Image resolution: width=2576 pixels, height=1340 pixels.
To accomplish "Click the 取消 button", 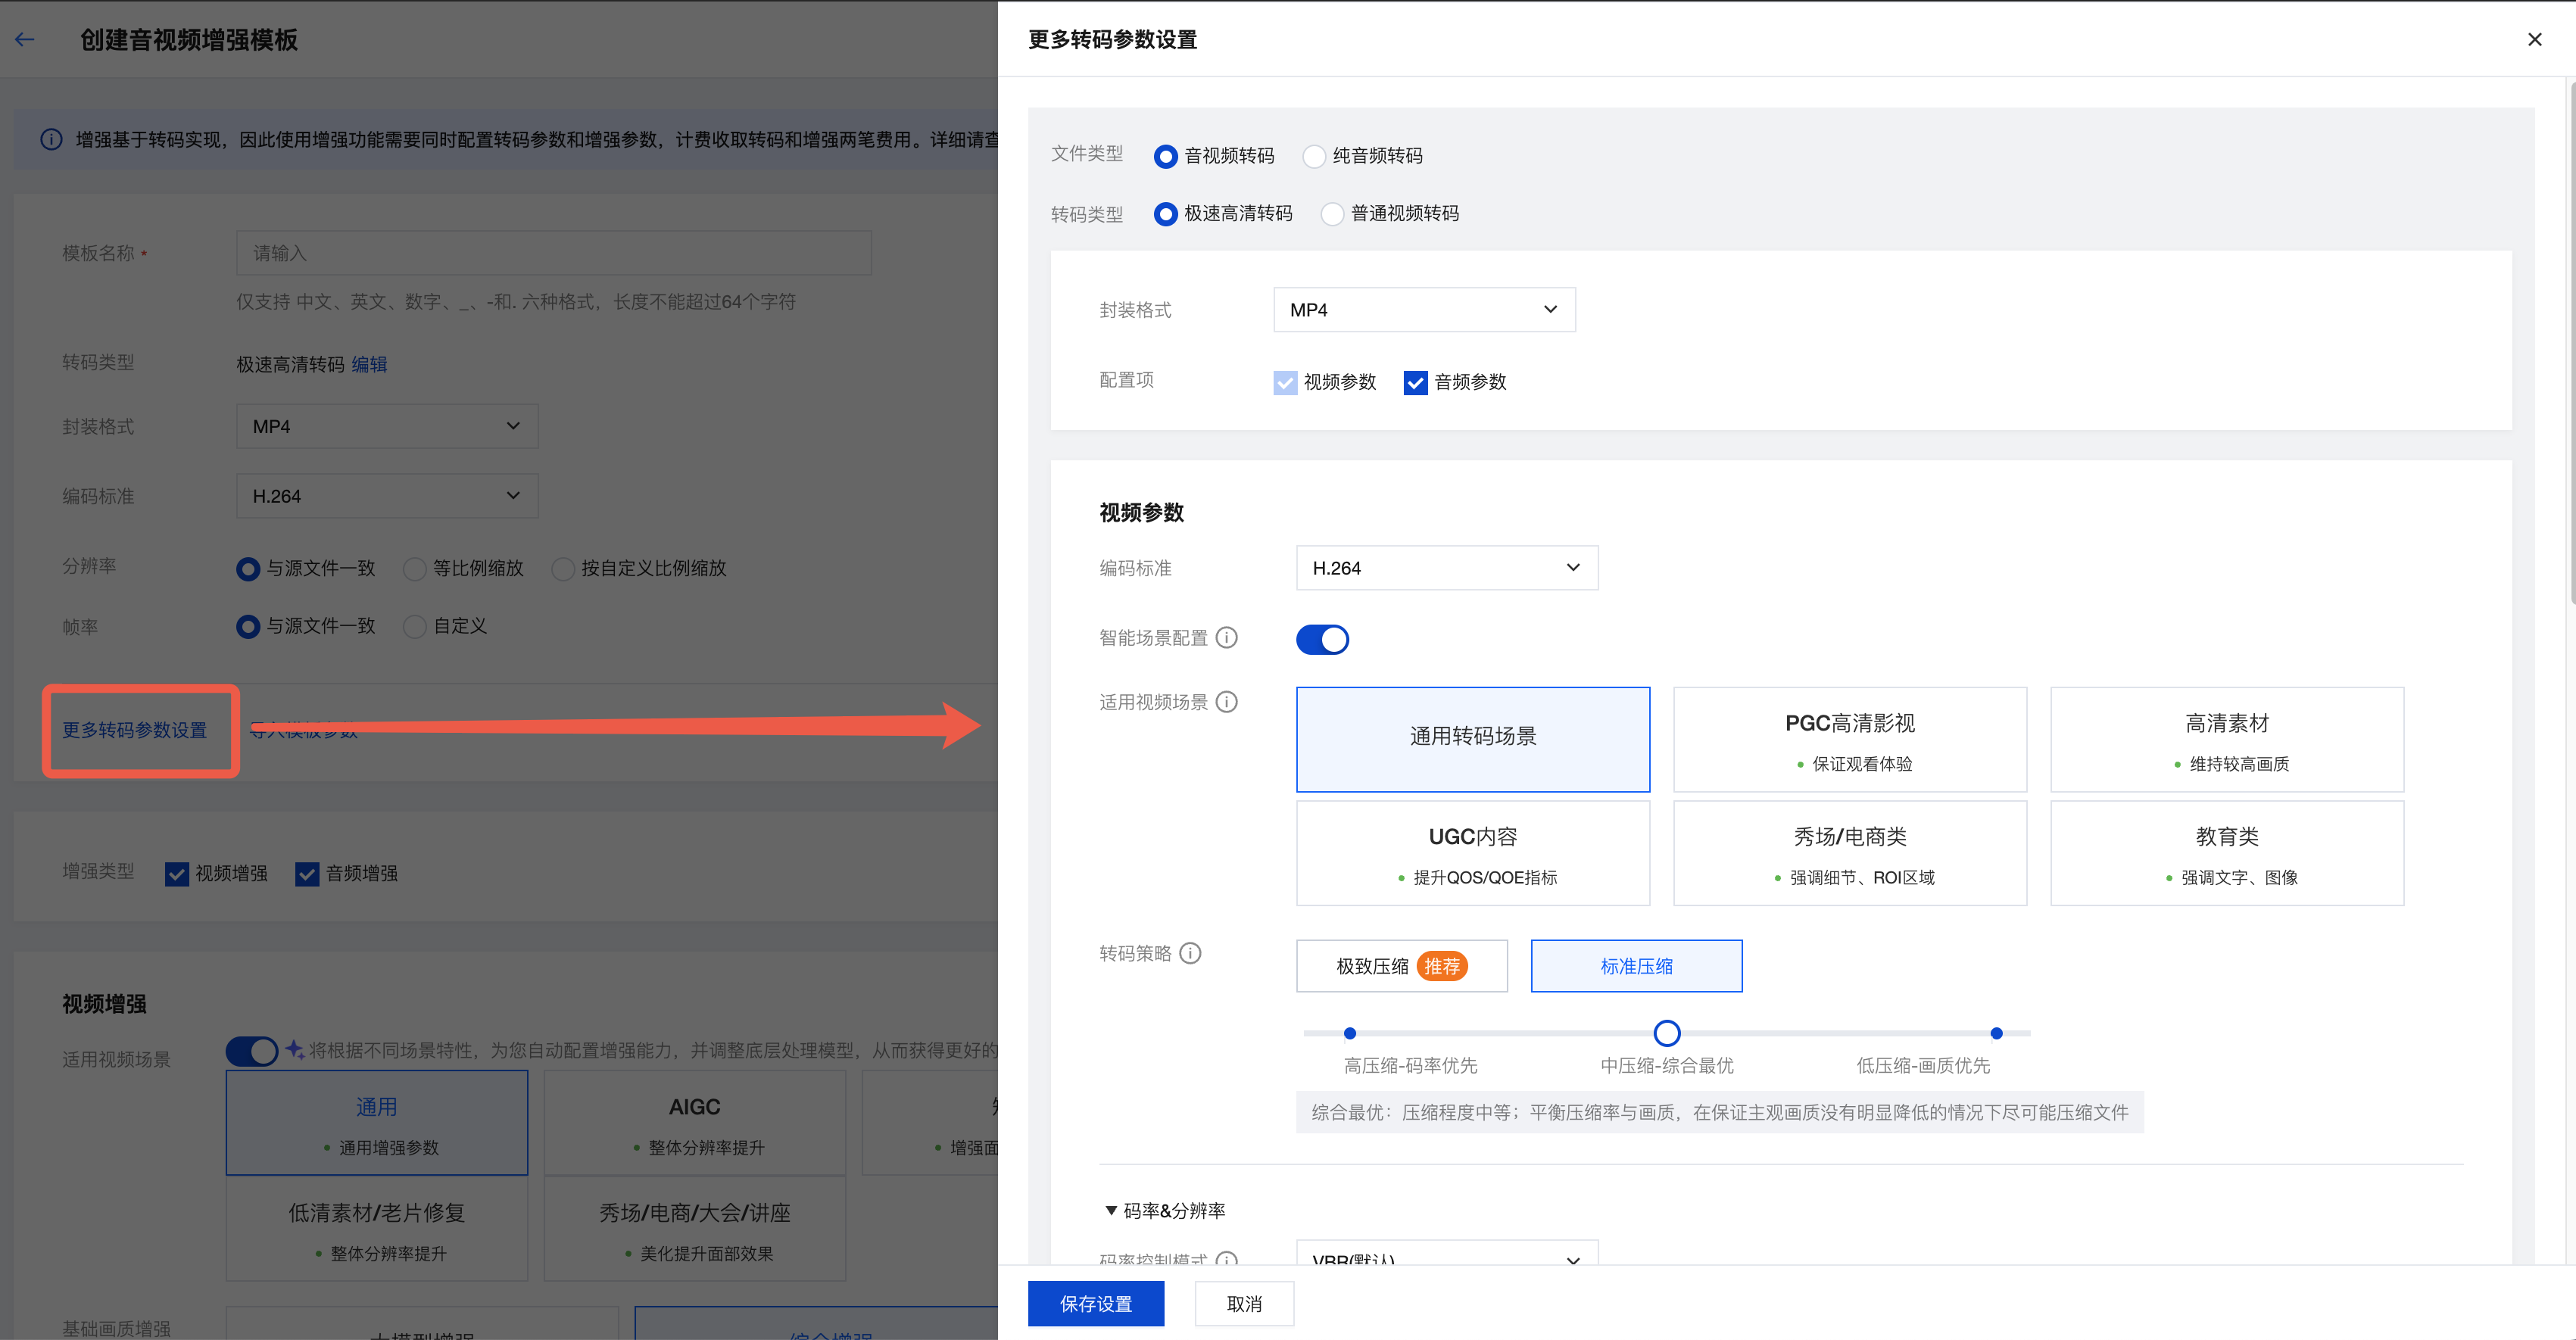I will (x=1244, y=1303).
